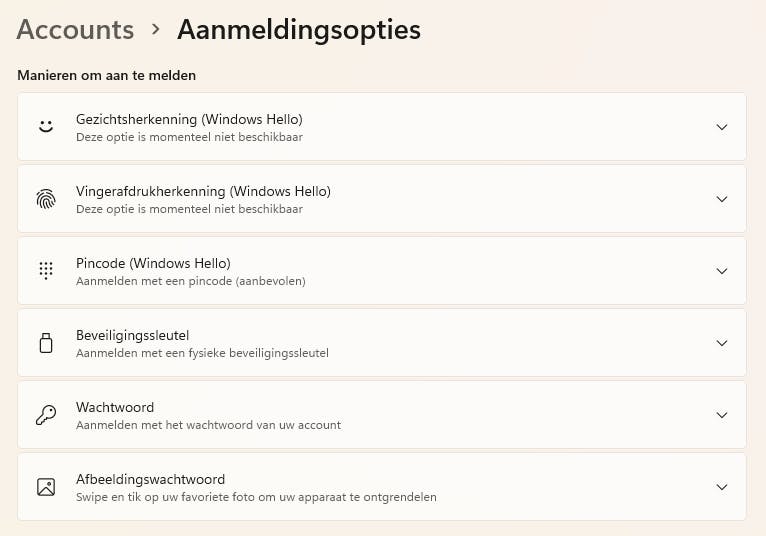Expand Gezichtsherkenning chevron arrow
The height and width of the screenshot is (536, 766).
point(722,127)
